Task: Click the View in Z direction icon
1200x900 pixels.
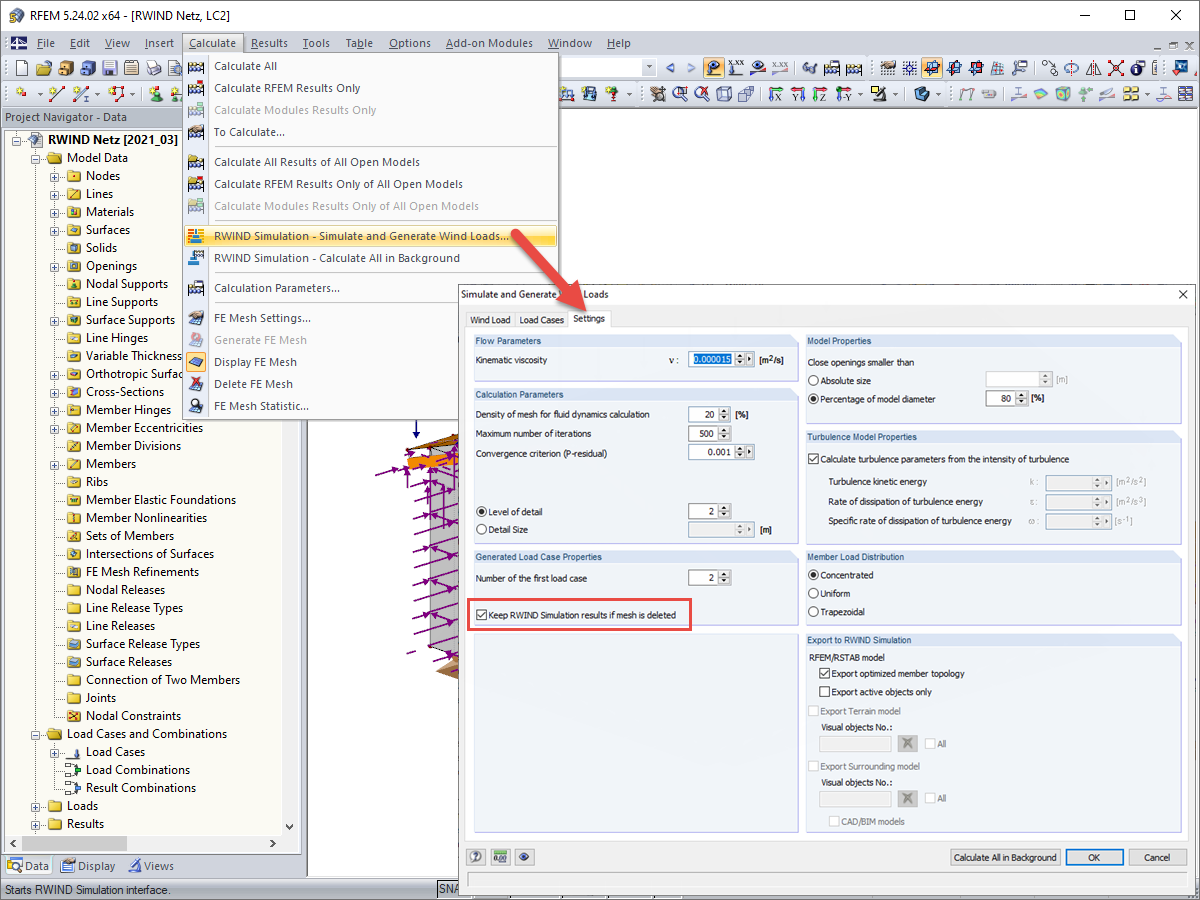Action: pos(820,94)
